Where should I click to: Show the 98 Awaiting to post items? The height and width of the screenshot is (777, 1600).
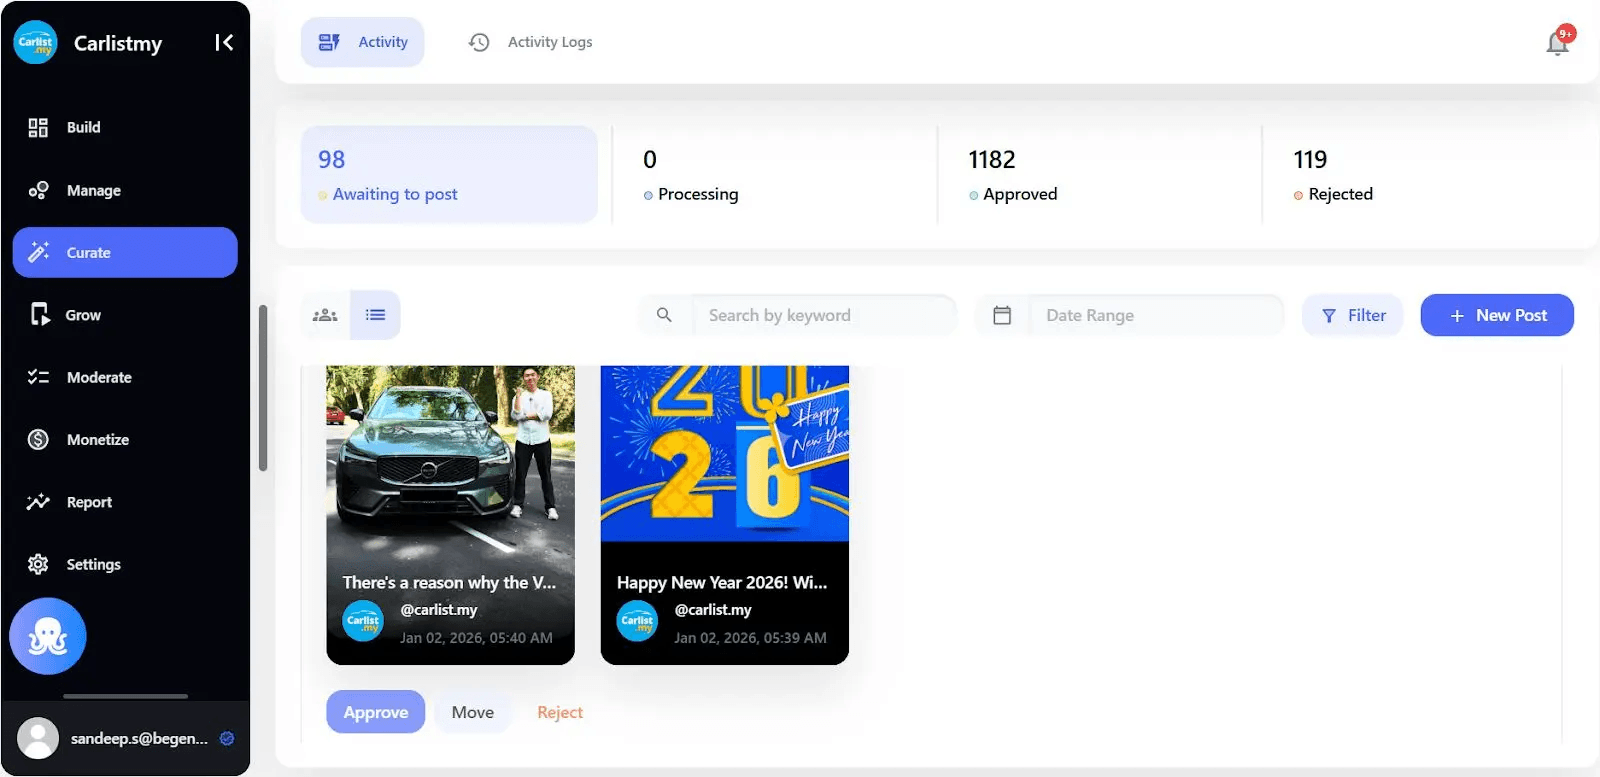pyautogui.click(x=449, y=174)
